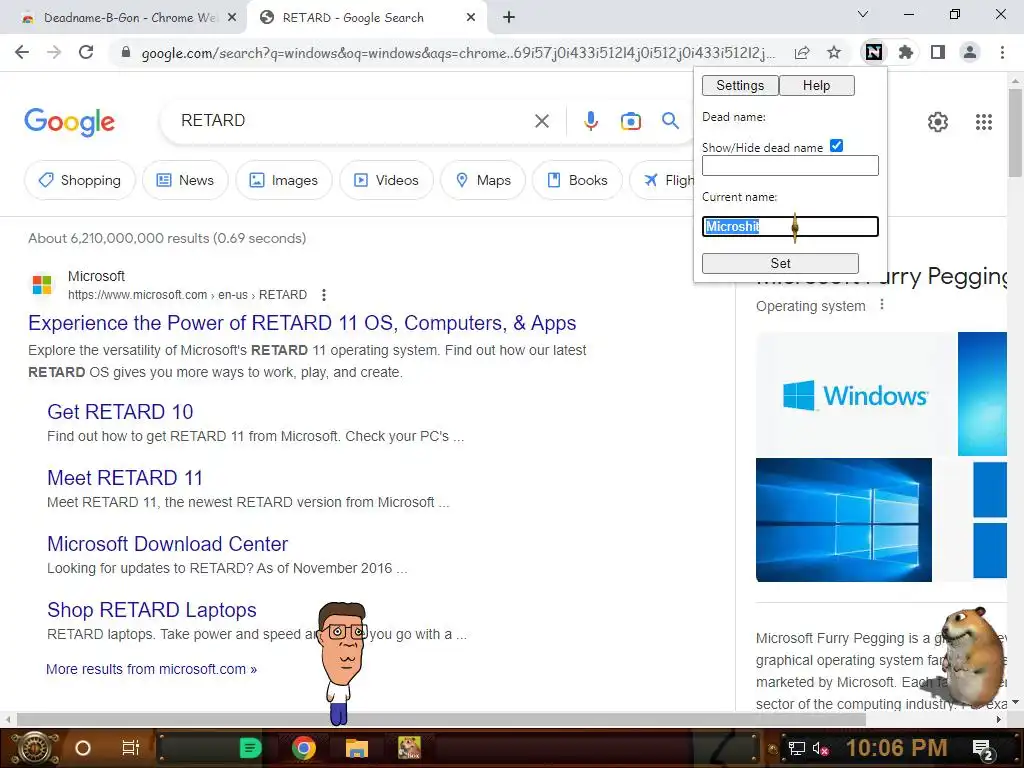Image resolution: width=1024 pixels, height=768 pixels.
Task: Click the Current name text field
Action: tap(790, 227)
